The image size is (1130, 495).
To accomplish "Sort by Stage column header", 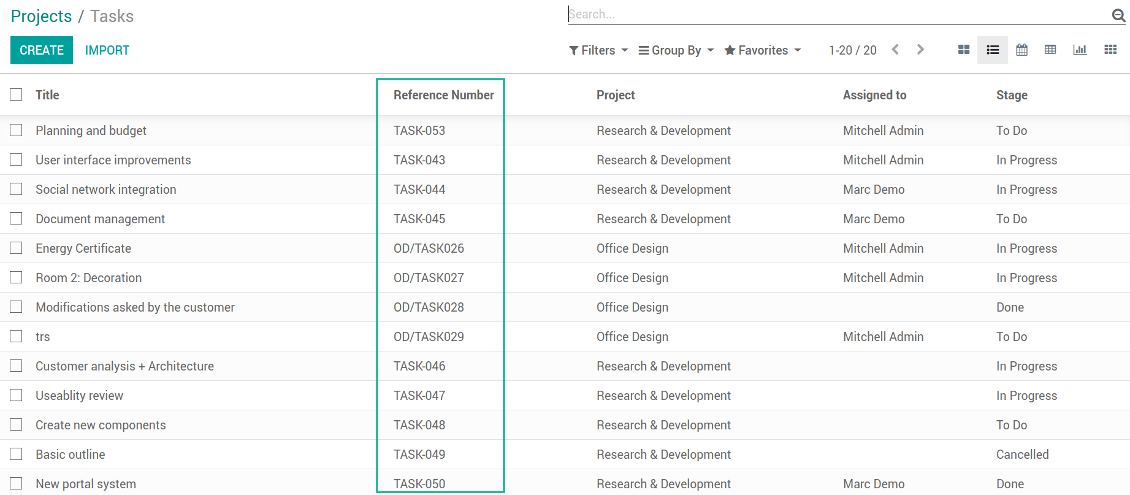I will pos(1011,95).
